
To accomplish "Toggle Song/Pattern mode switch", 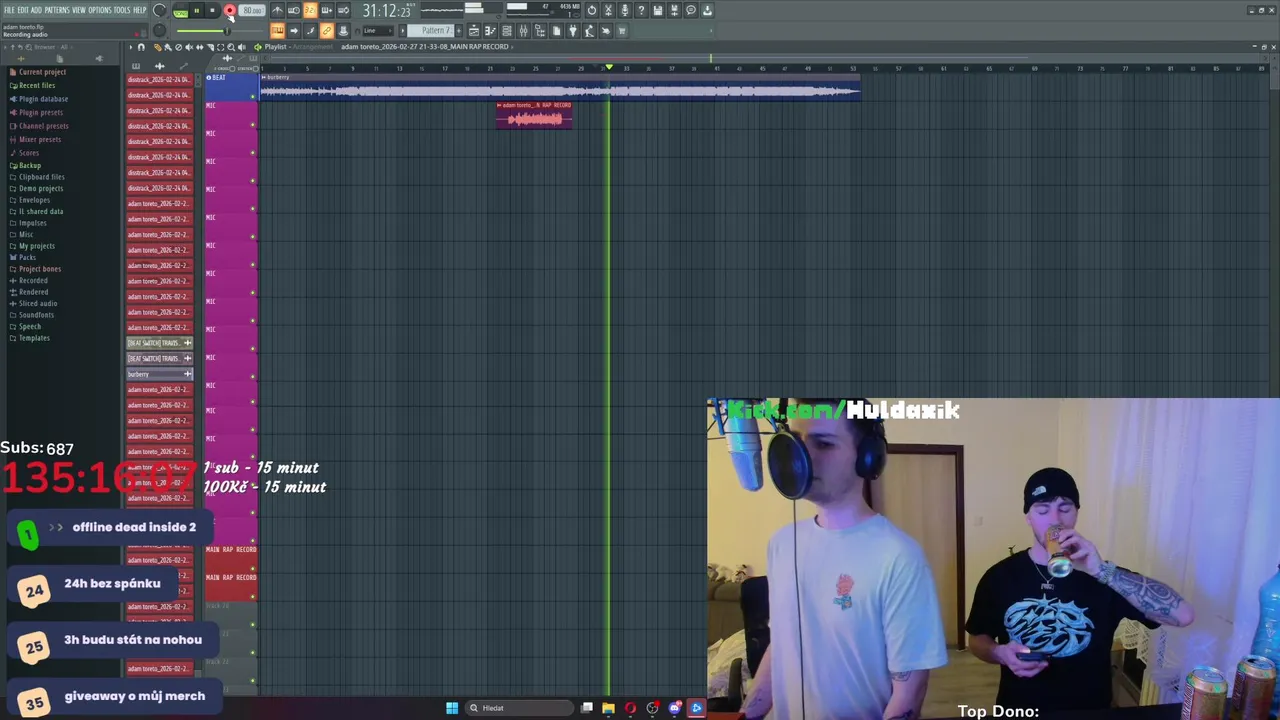I will point(180,10).
